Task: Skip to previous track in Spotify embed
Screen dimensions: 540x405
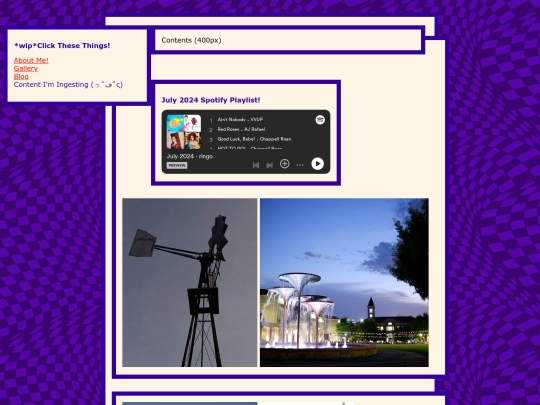Action: (256, 165)
